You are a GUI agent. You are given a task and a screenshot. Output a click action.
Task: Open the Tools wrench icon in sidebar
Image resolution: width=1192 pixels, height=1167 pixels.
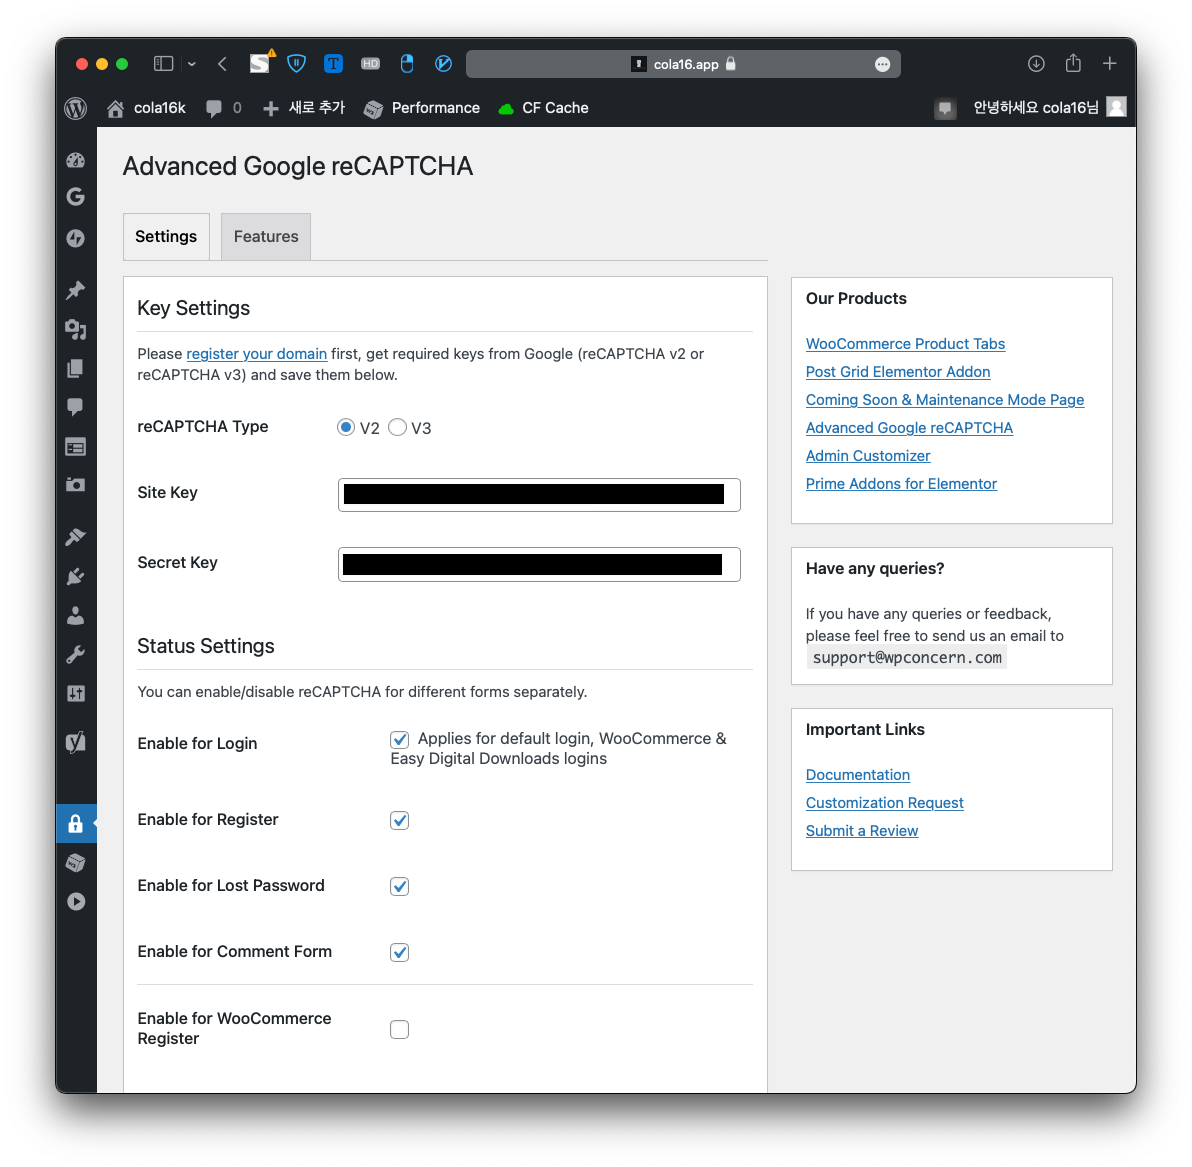point(75,655)
